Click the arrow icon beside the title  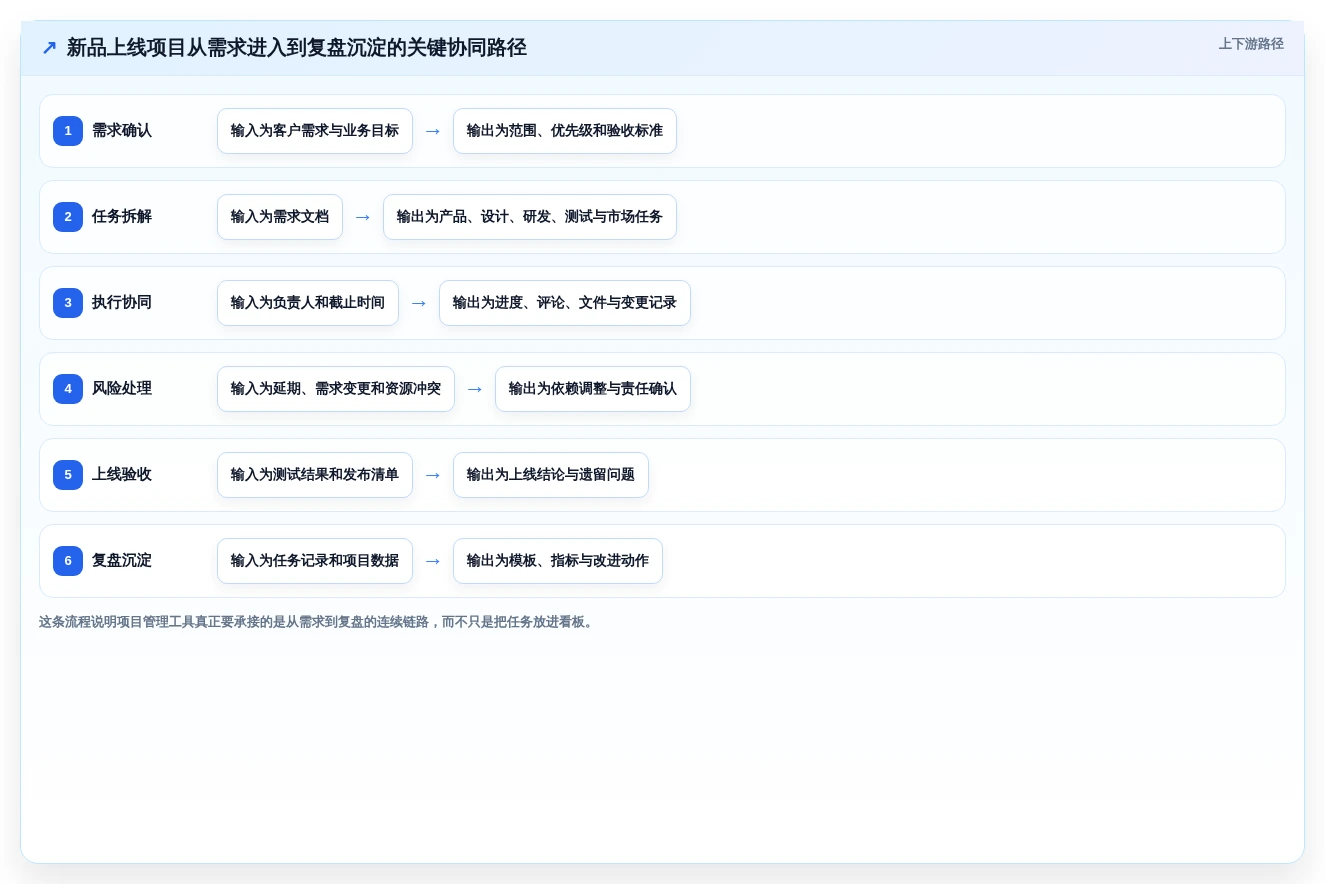49,47
